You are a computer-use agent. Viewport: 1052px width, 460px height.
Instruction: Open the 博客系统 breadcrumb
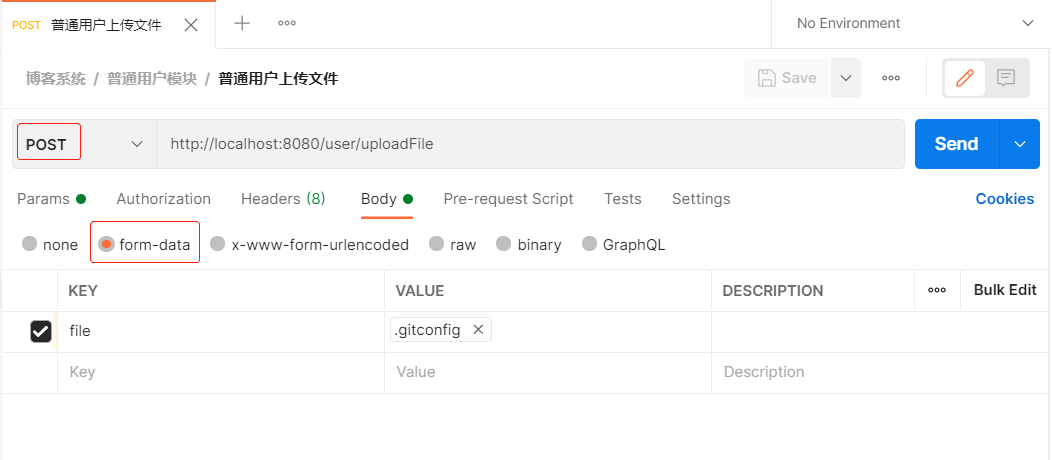(x=56, y=78)
